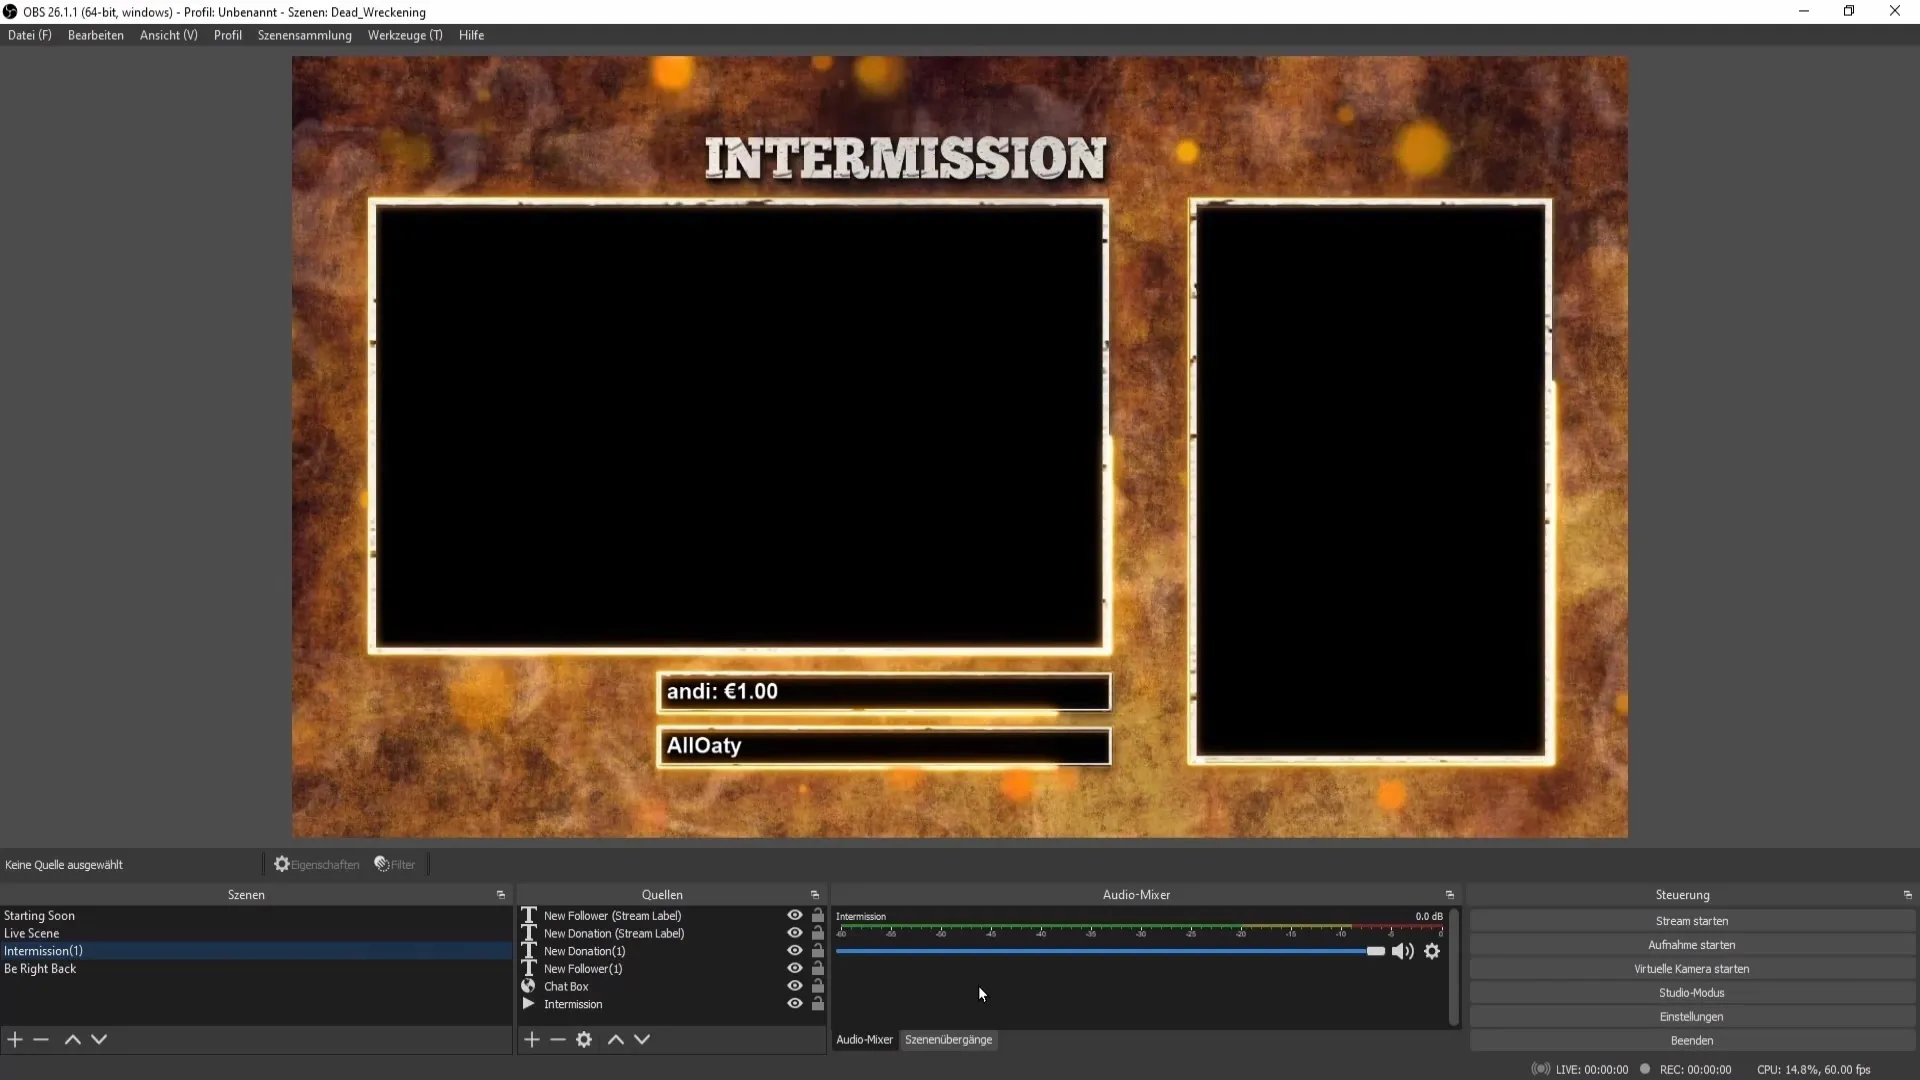Select the Intermission(1) scene
1920x1080 pixels.
pyautogui.click(x=255, y=951)
